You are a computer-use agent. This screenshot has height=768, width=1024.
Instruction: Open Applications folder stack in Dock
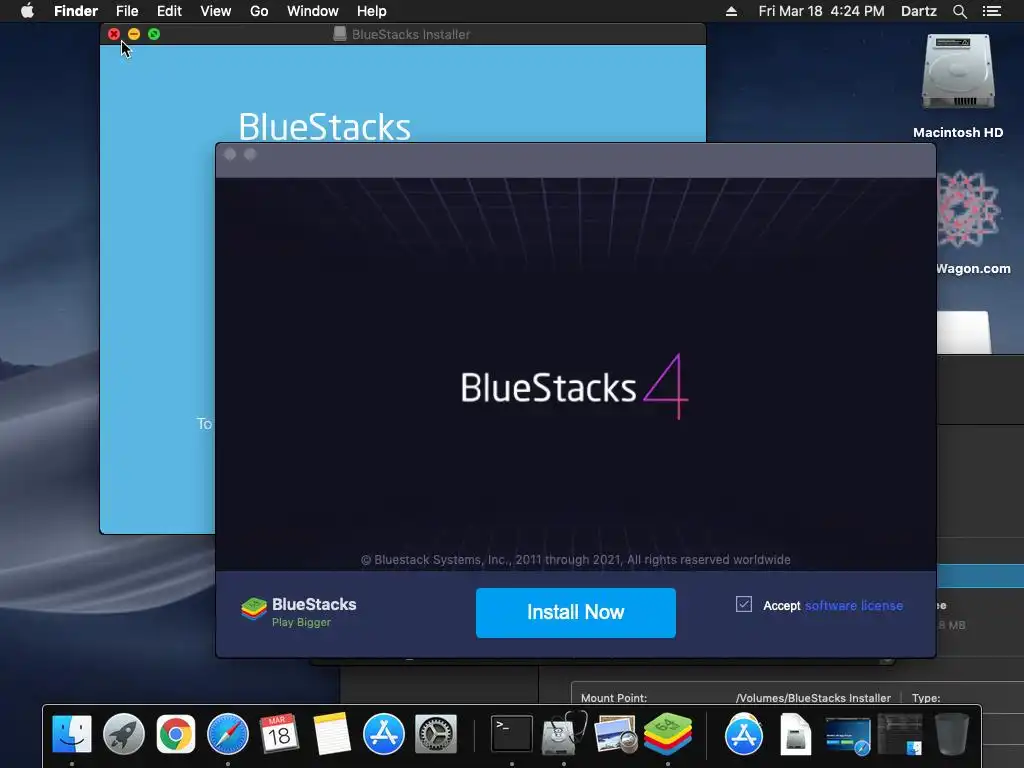[x=744, y=734]
